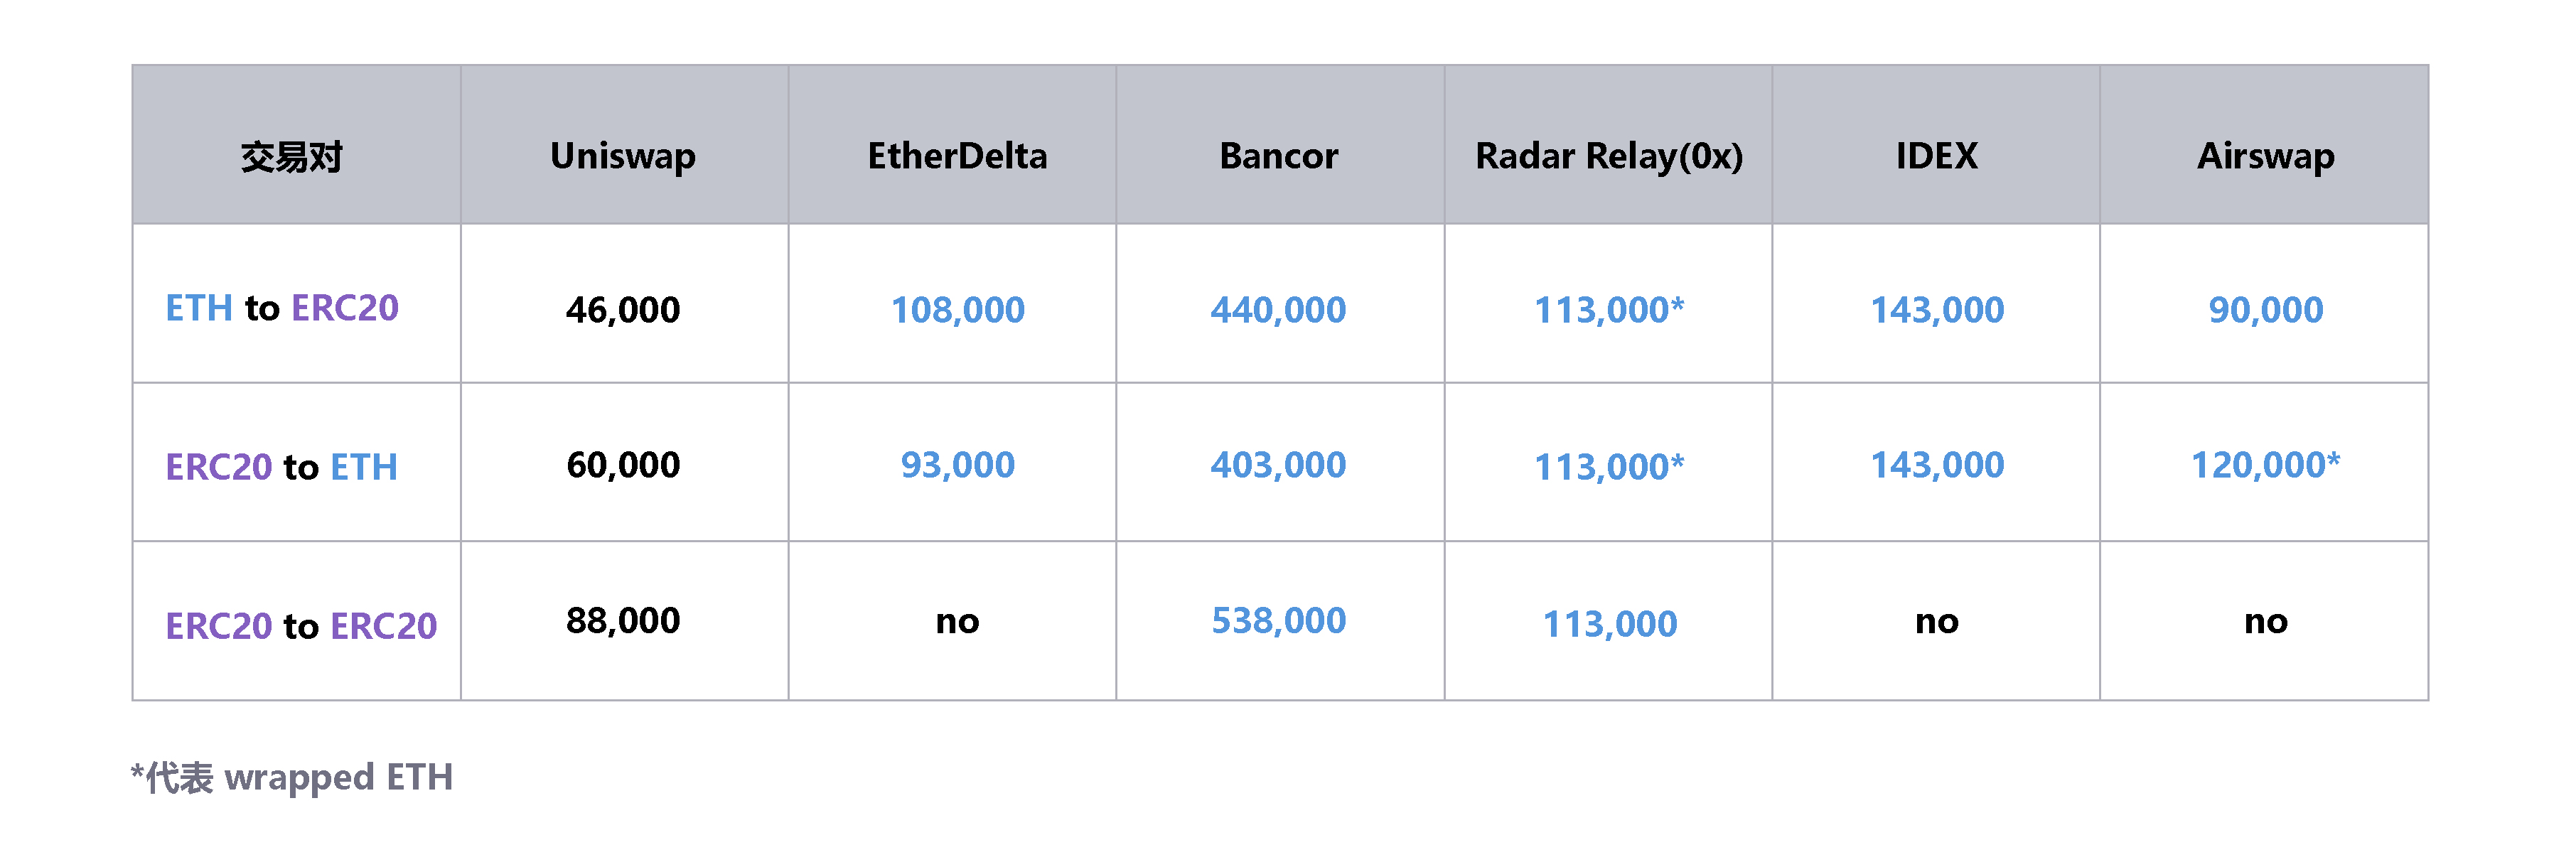Click the 120,000* Airswap value
This screenshot has height=867, width=2576.
(2265, 465)
